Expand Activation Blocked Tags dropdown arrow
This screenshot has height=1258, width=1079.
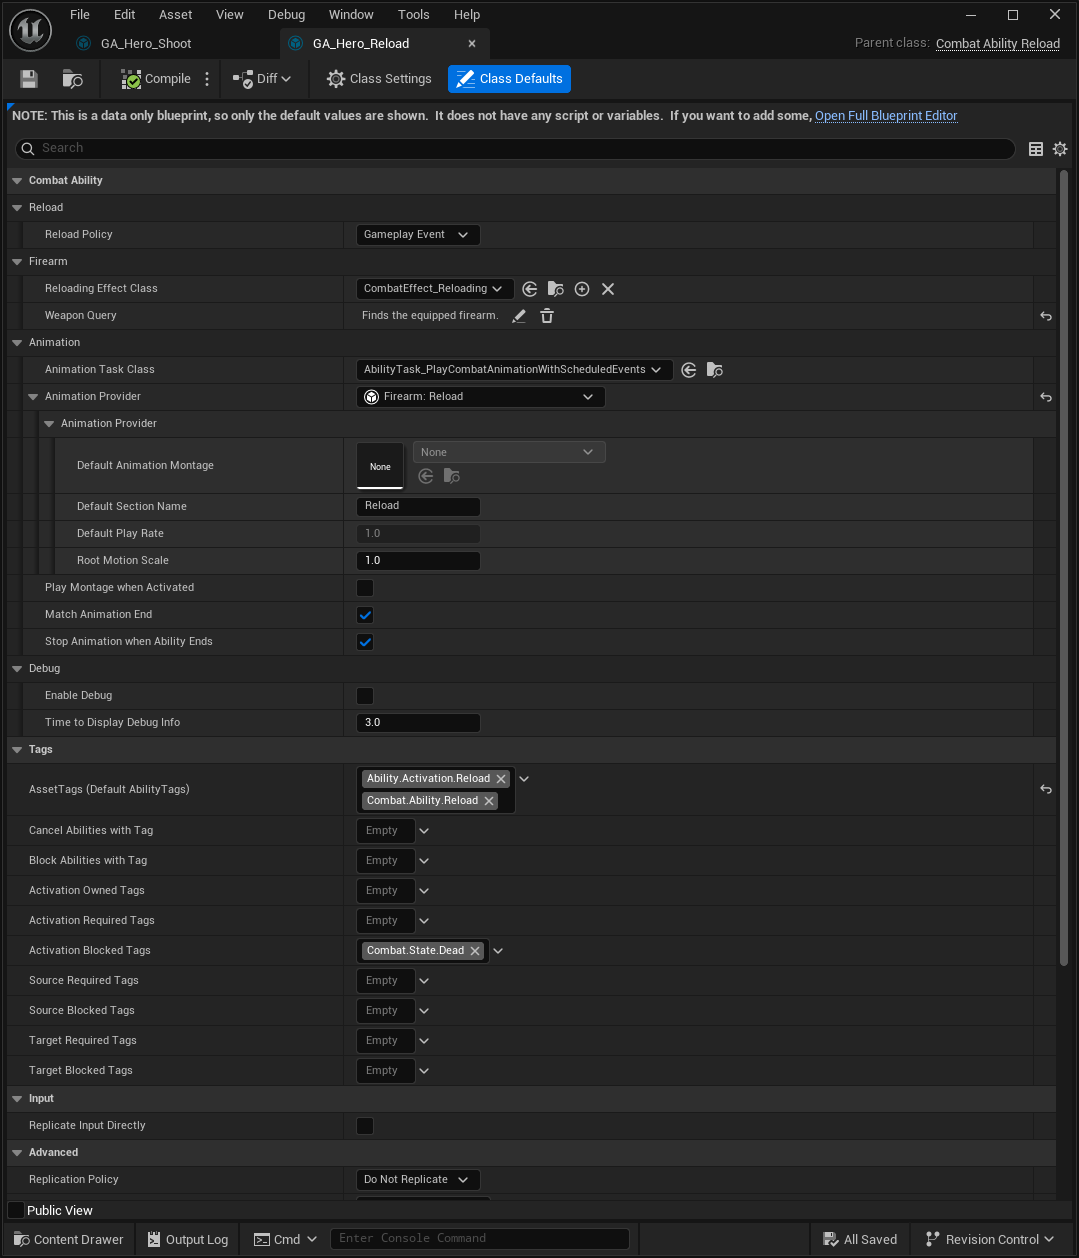pos(498,951)
